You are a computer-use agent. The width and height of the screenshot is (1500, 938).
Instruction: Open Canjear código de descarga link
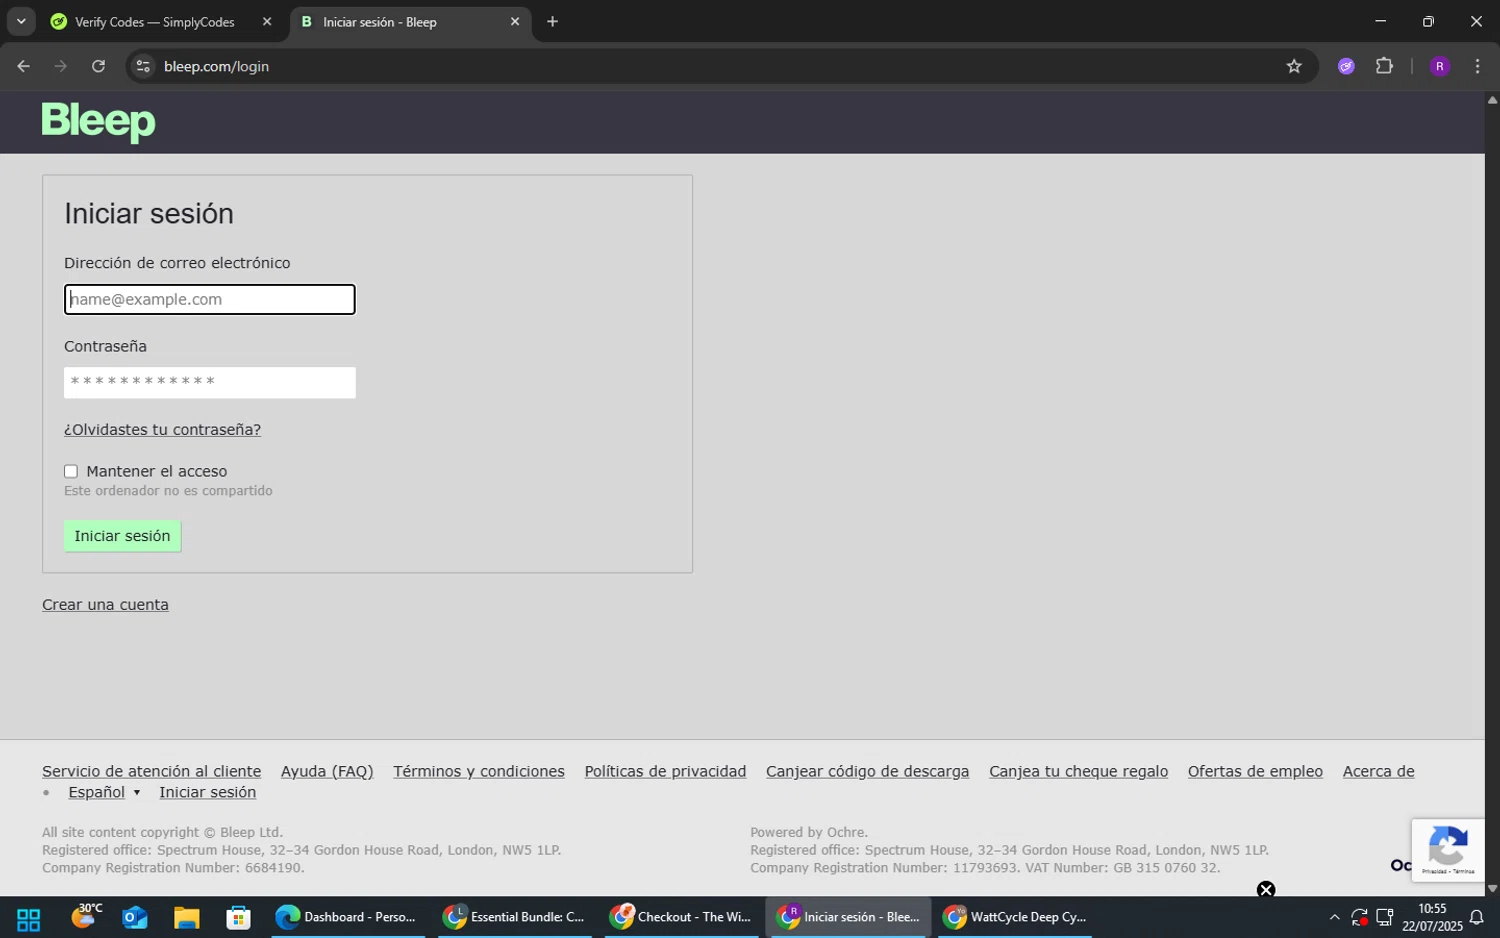point(867,771)
